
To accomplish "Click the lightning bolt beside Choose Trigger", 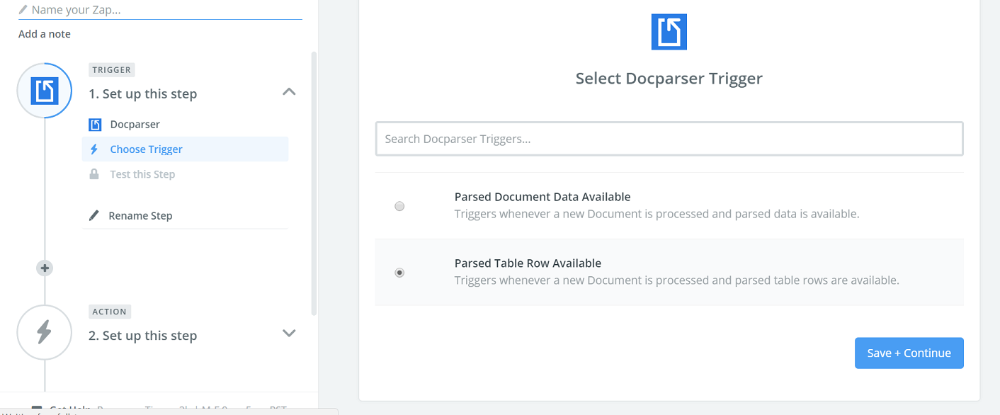I will click(x=94, y=149).
